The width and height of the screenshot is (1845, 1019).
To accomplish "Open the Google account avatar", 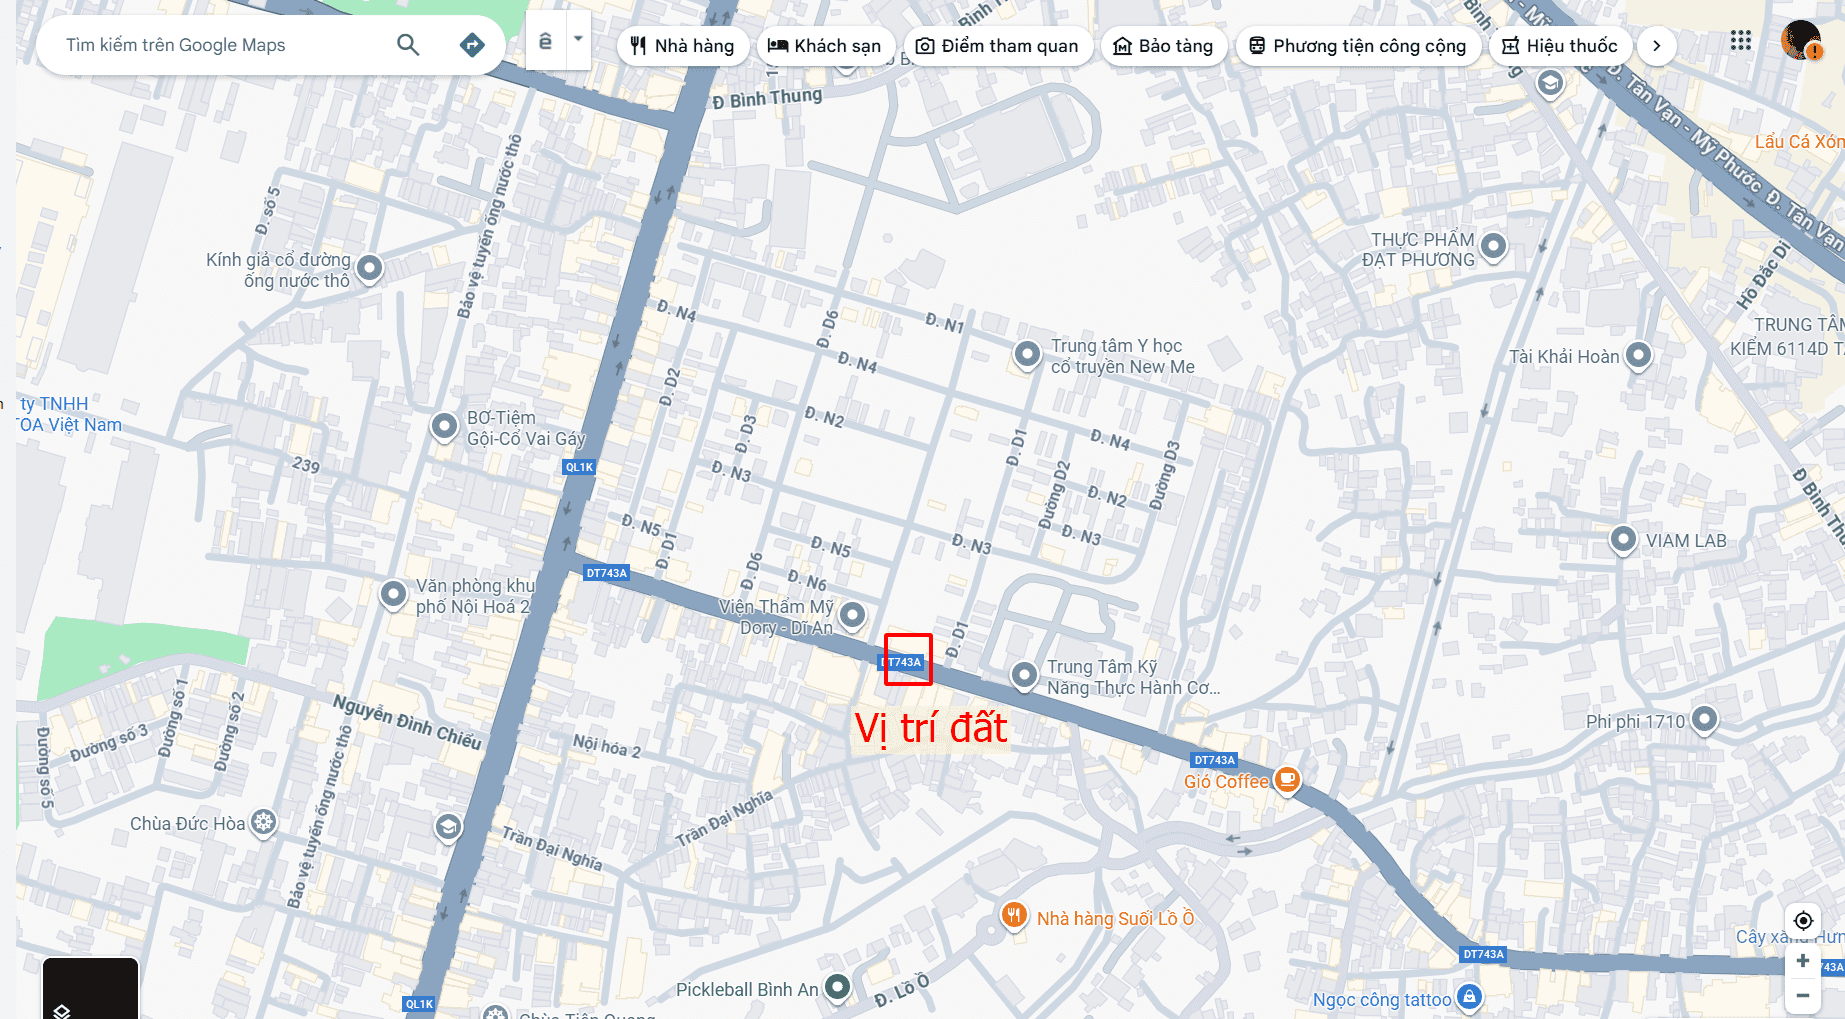I will click(x=1802, y=41).
